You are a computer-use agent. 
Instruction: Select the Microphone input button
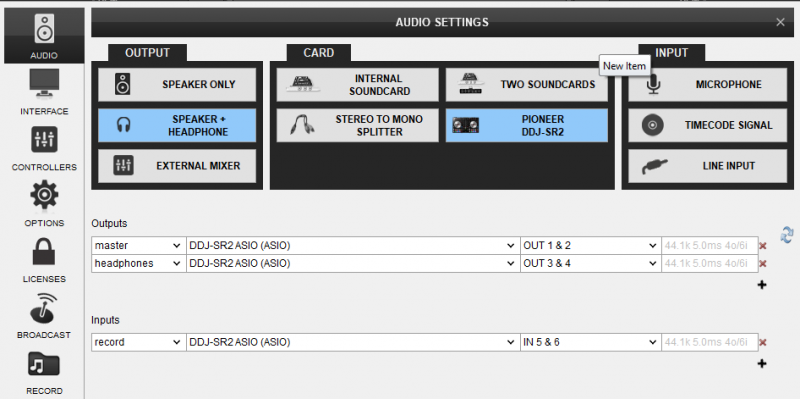pyautogui.click(x=708, y=85)
